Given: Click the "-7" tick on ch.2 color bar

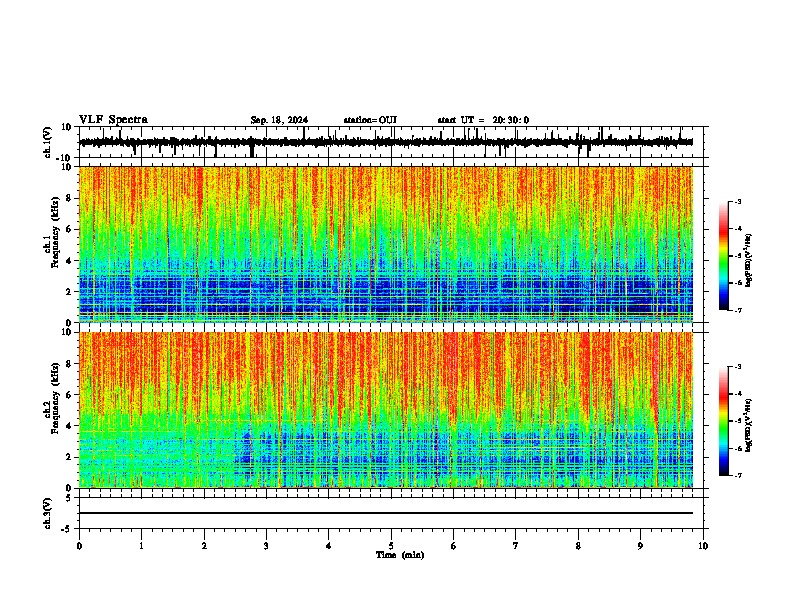Looking at the screenshot, I should click(738, 475).
